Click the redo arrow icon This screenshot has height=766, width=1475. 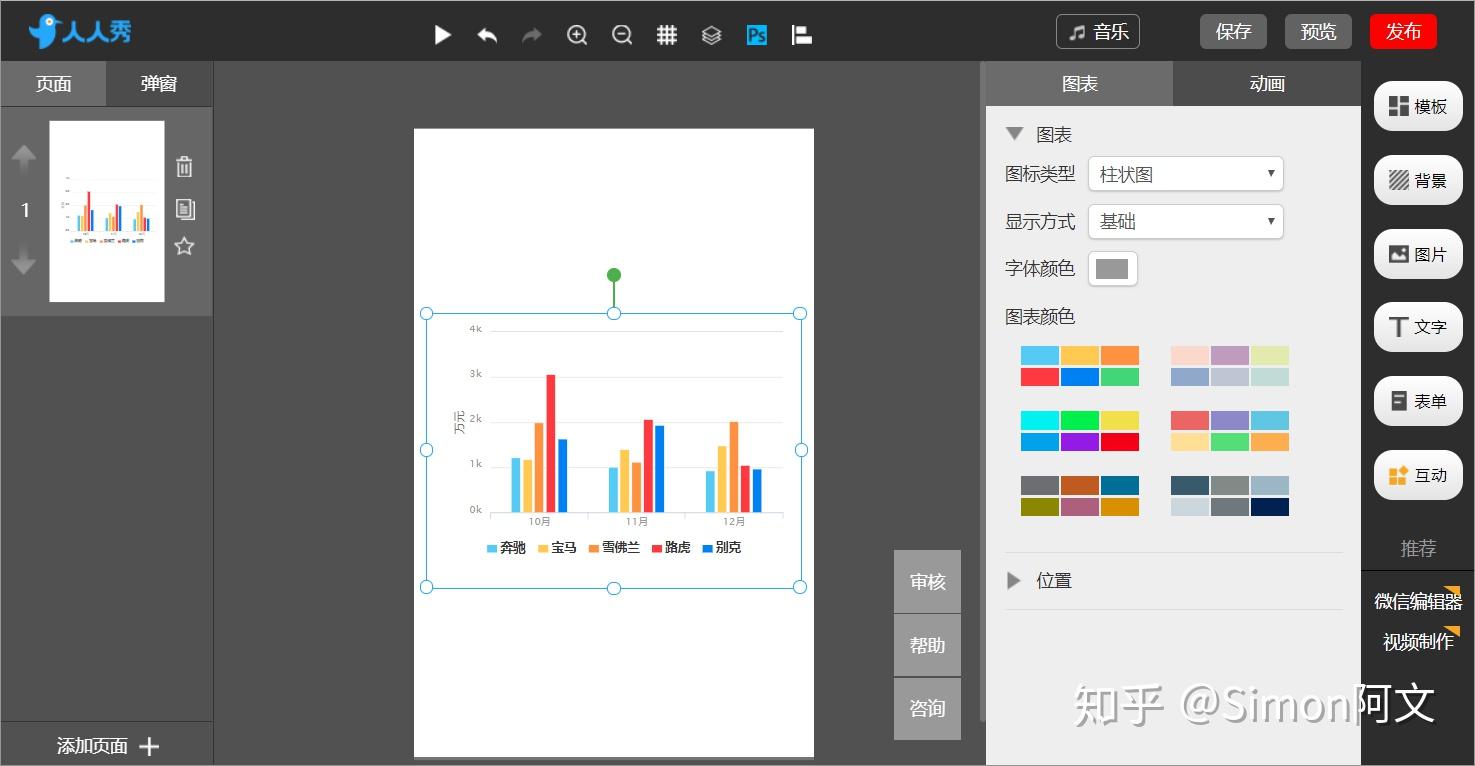(x=532, y=35)
